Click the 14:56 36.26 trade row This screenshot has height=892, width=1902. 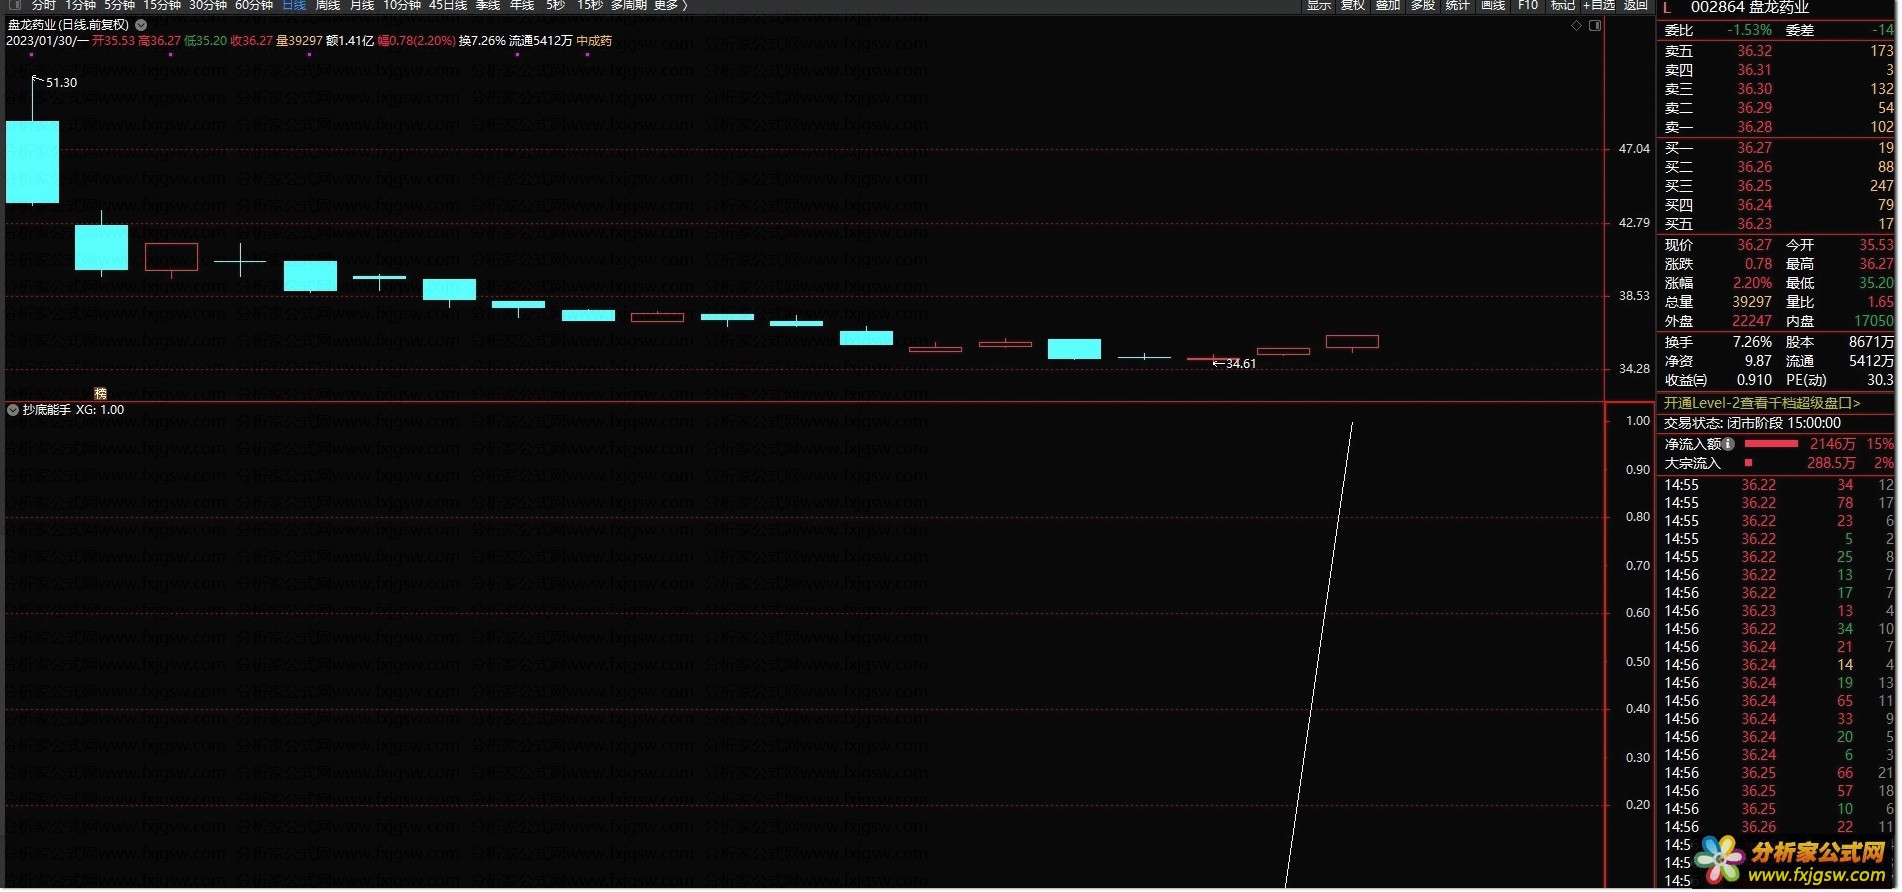[1779, 827]
